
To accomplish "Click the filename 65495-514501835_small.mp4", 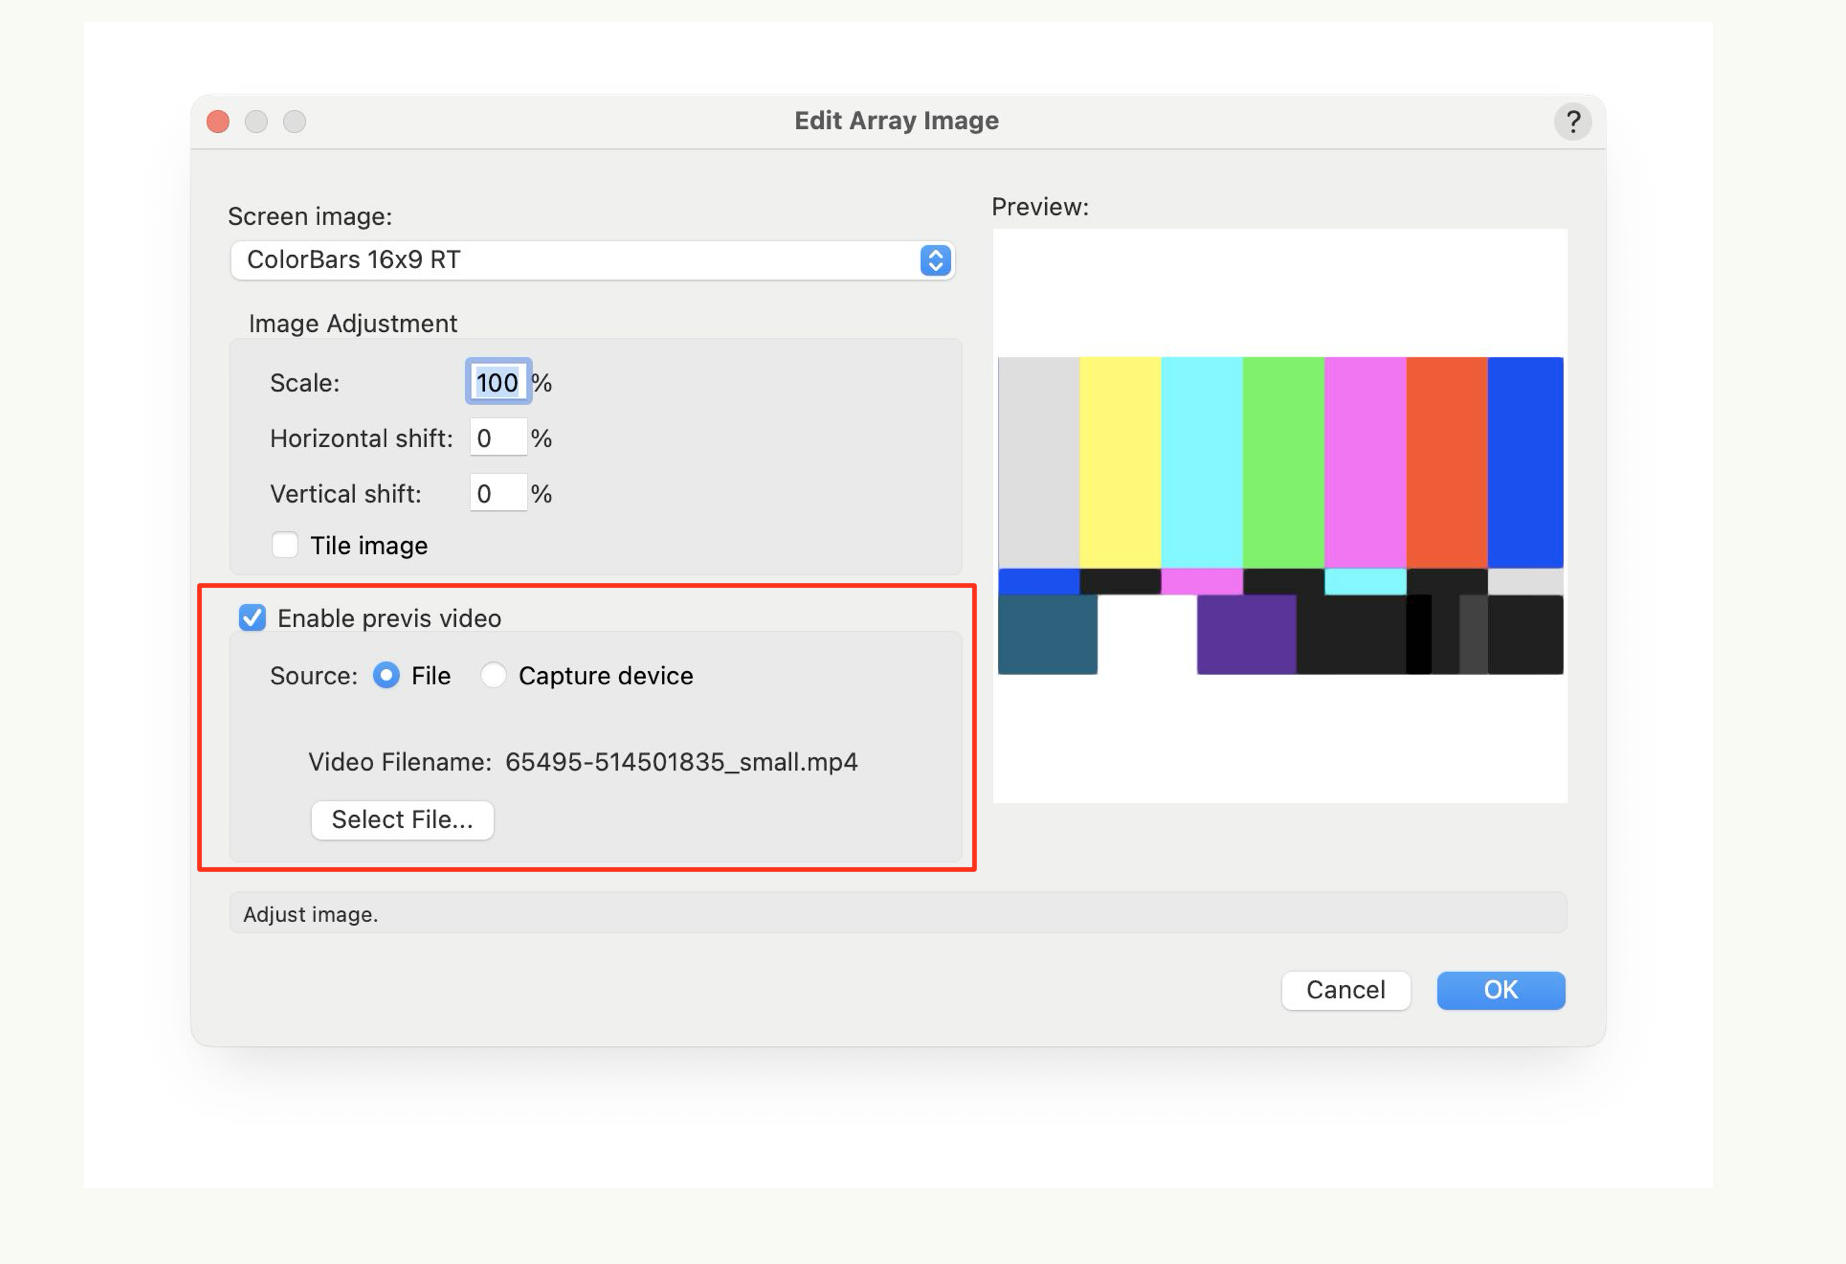I will pyautogui.click(x=681, y=761).
